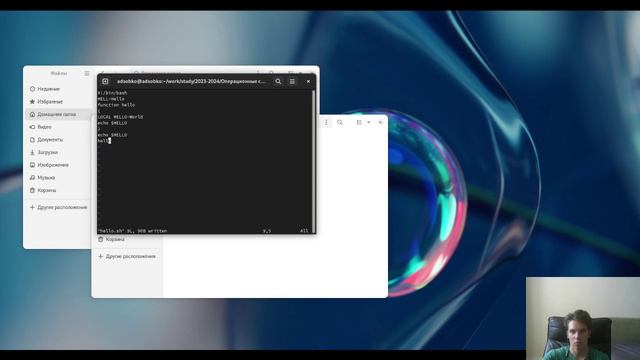Open search in the lower Files window
This screenshot has width=640, height=360.
click(340, 122)
